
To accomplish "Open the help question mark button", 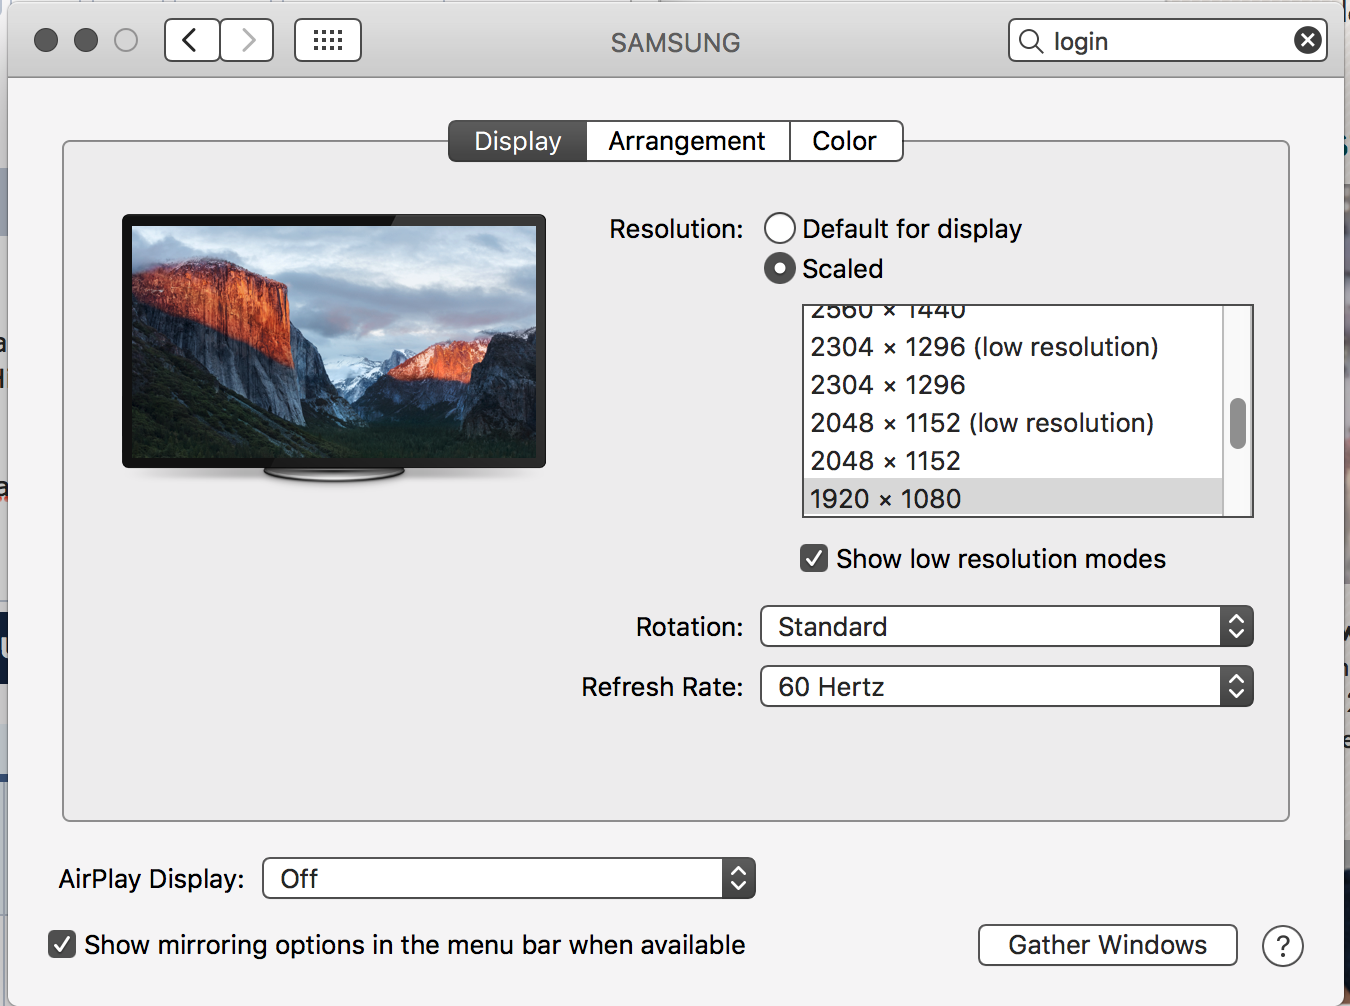I will [x=1283, y=945].
